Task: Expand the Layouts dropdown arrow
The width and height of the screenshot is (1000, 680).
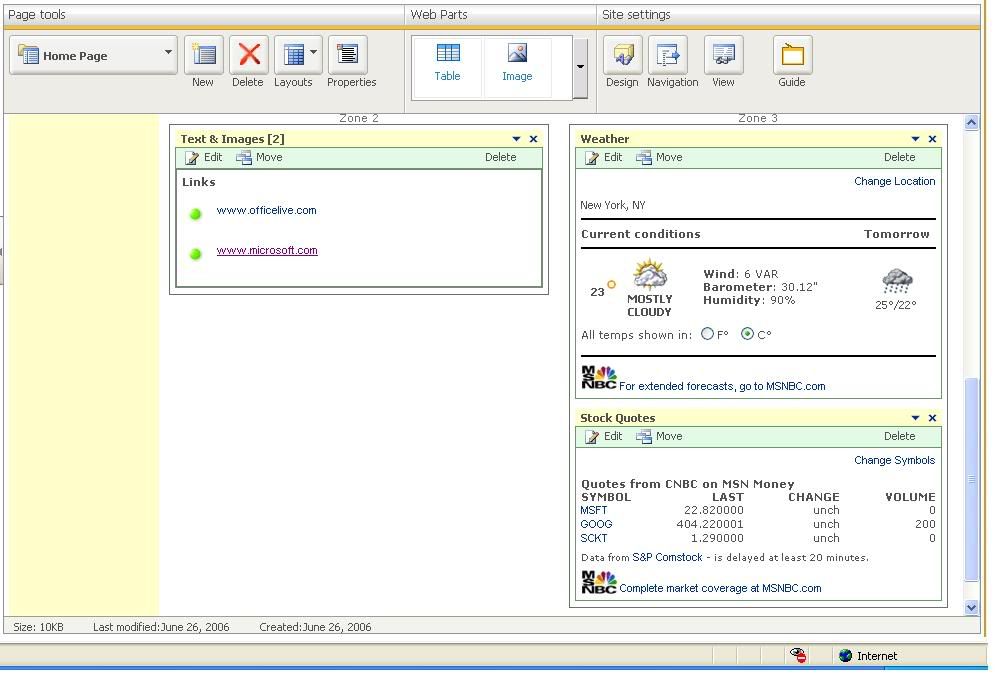Action: pyautogui.click(x=313, y=53)
